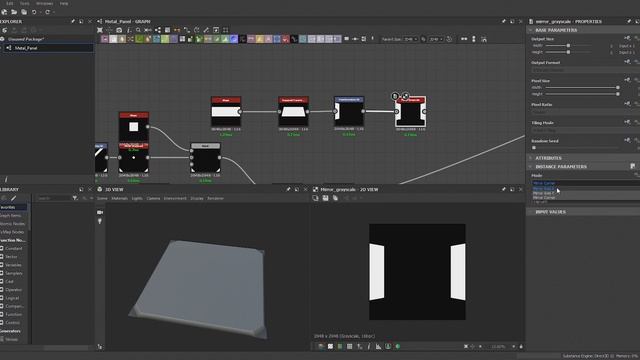Open the Windows menu
This screenshot has height=360, width=640.
coord(44,3)
